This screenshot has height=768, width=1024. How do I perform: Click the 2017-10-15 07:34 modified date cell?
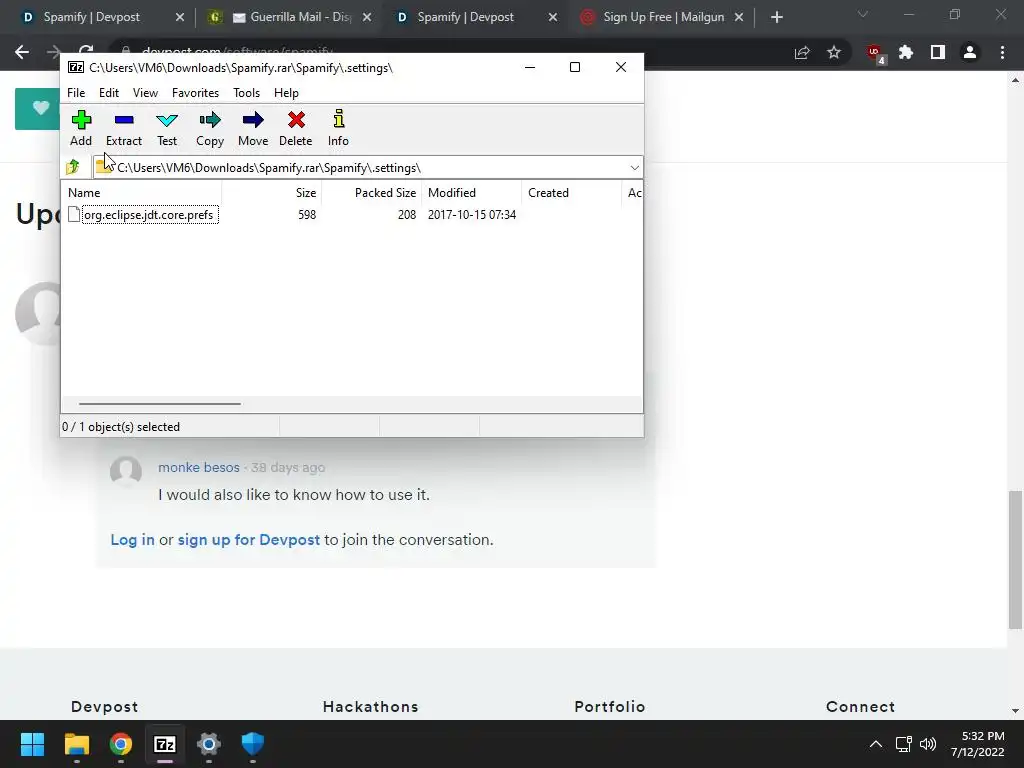472,215
